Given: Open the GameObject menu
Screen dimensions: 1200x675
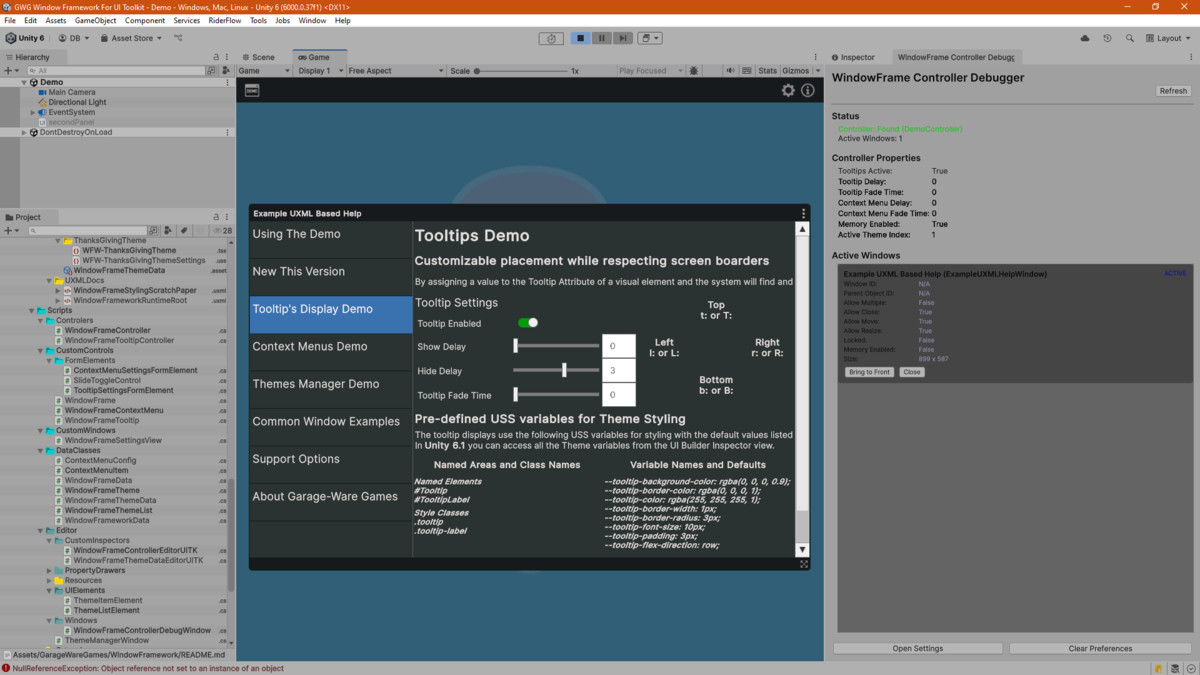Looking at the screenshot, I should coord(95,20).
